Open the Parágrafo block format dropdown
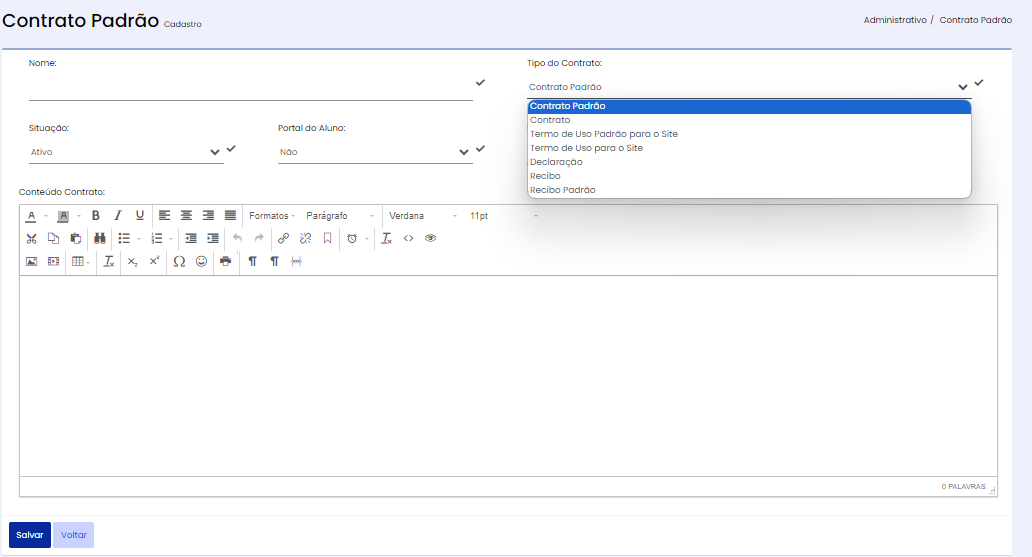Viewport: 1032px width, 557px height. [340, 216]
